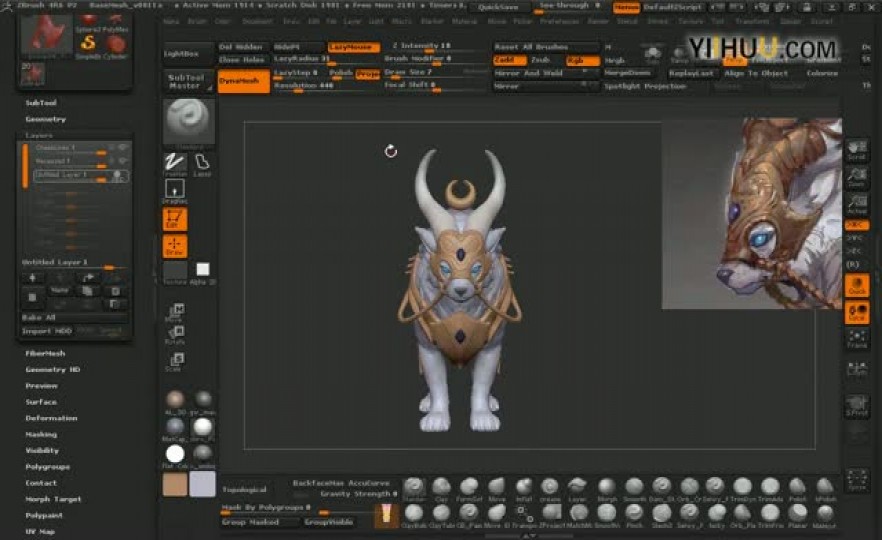Choose the TrimDyn brush
882x540 pixels.
(742, 488)
